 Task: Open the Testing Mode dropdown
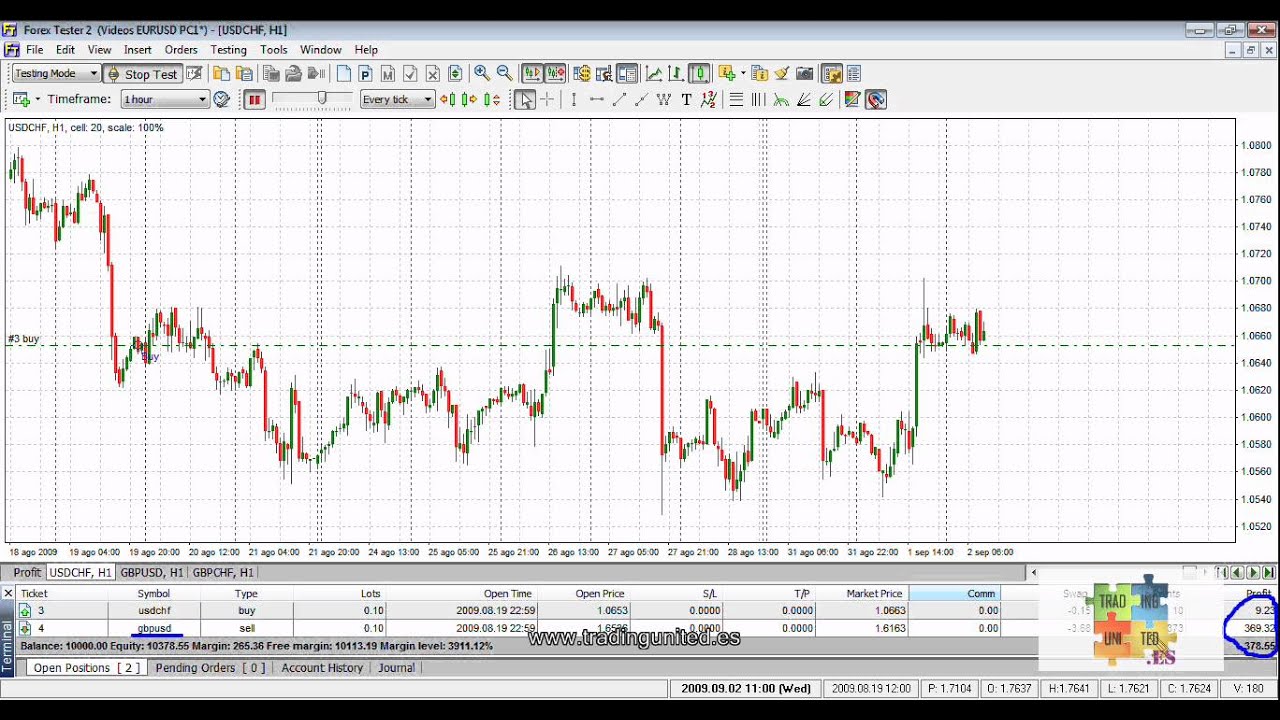[55, 74]
